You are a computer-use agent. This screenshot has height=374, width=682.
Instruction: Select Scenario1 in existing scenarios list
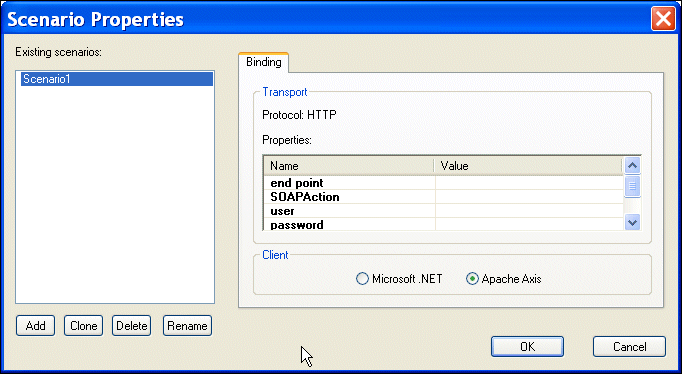117,79
